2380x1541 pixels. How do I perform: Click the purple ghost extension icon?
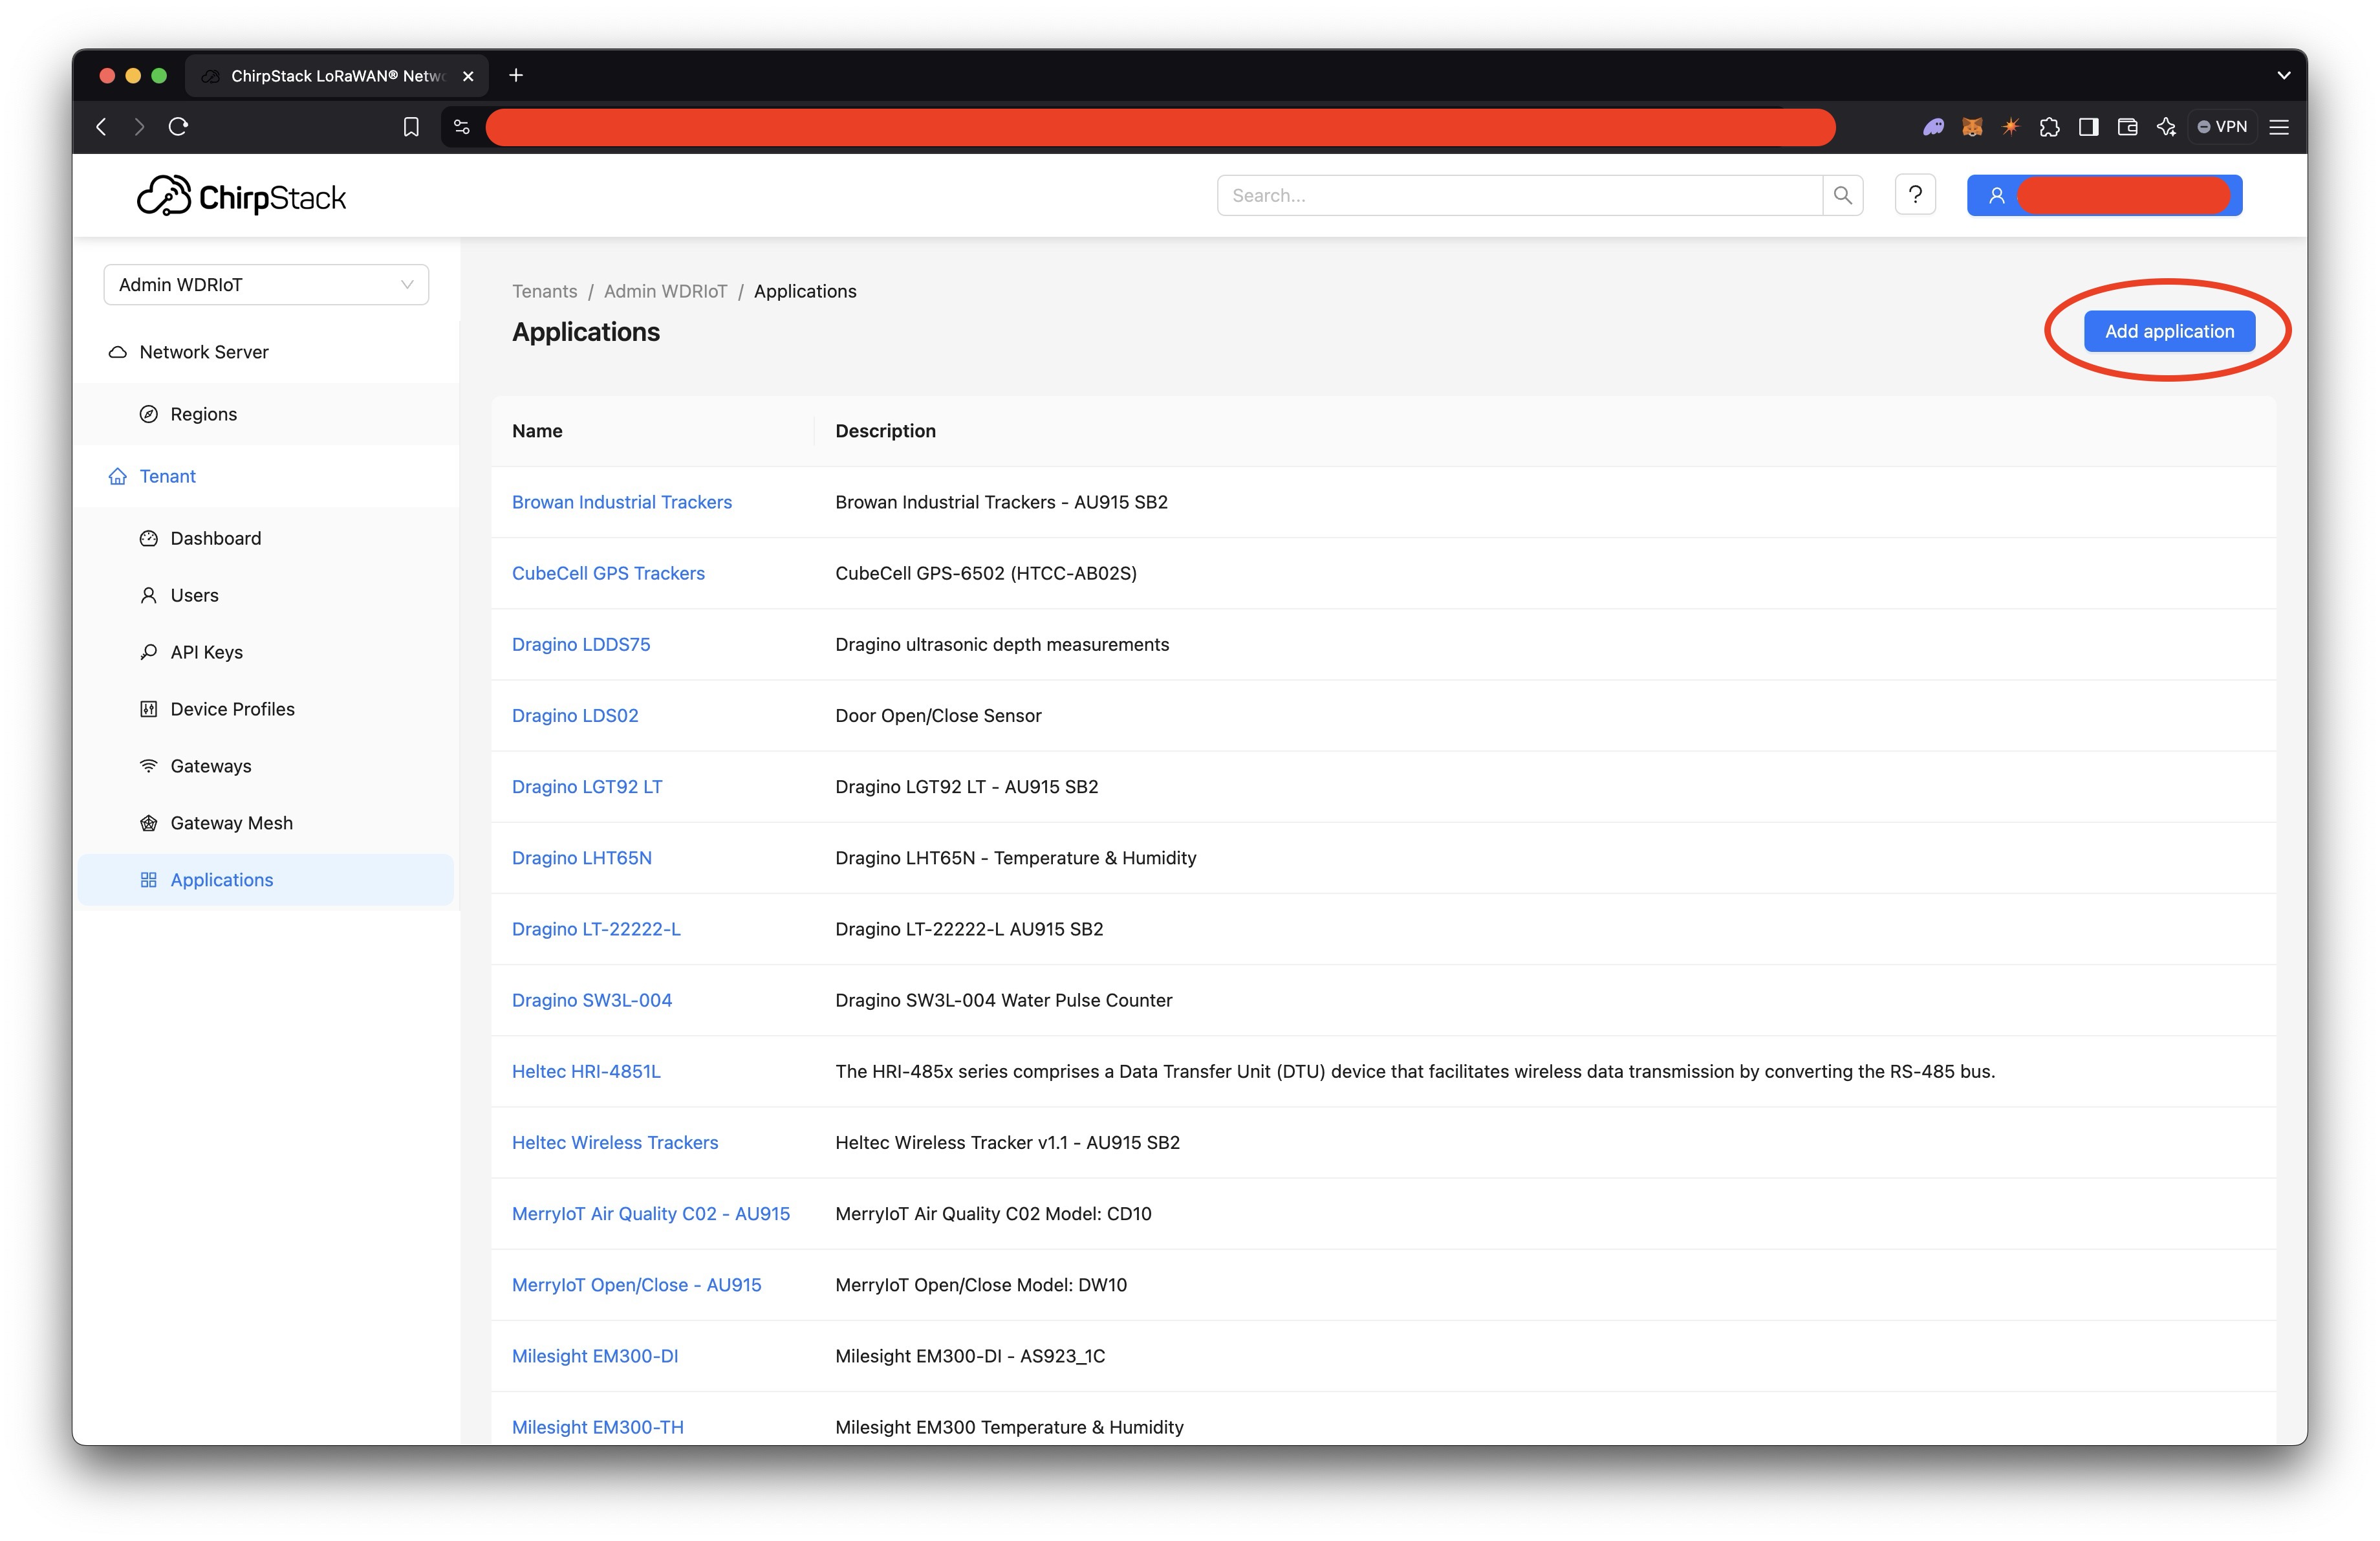[1933, 127]
